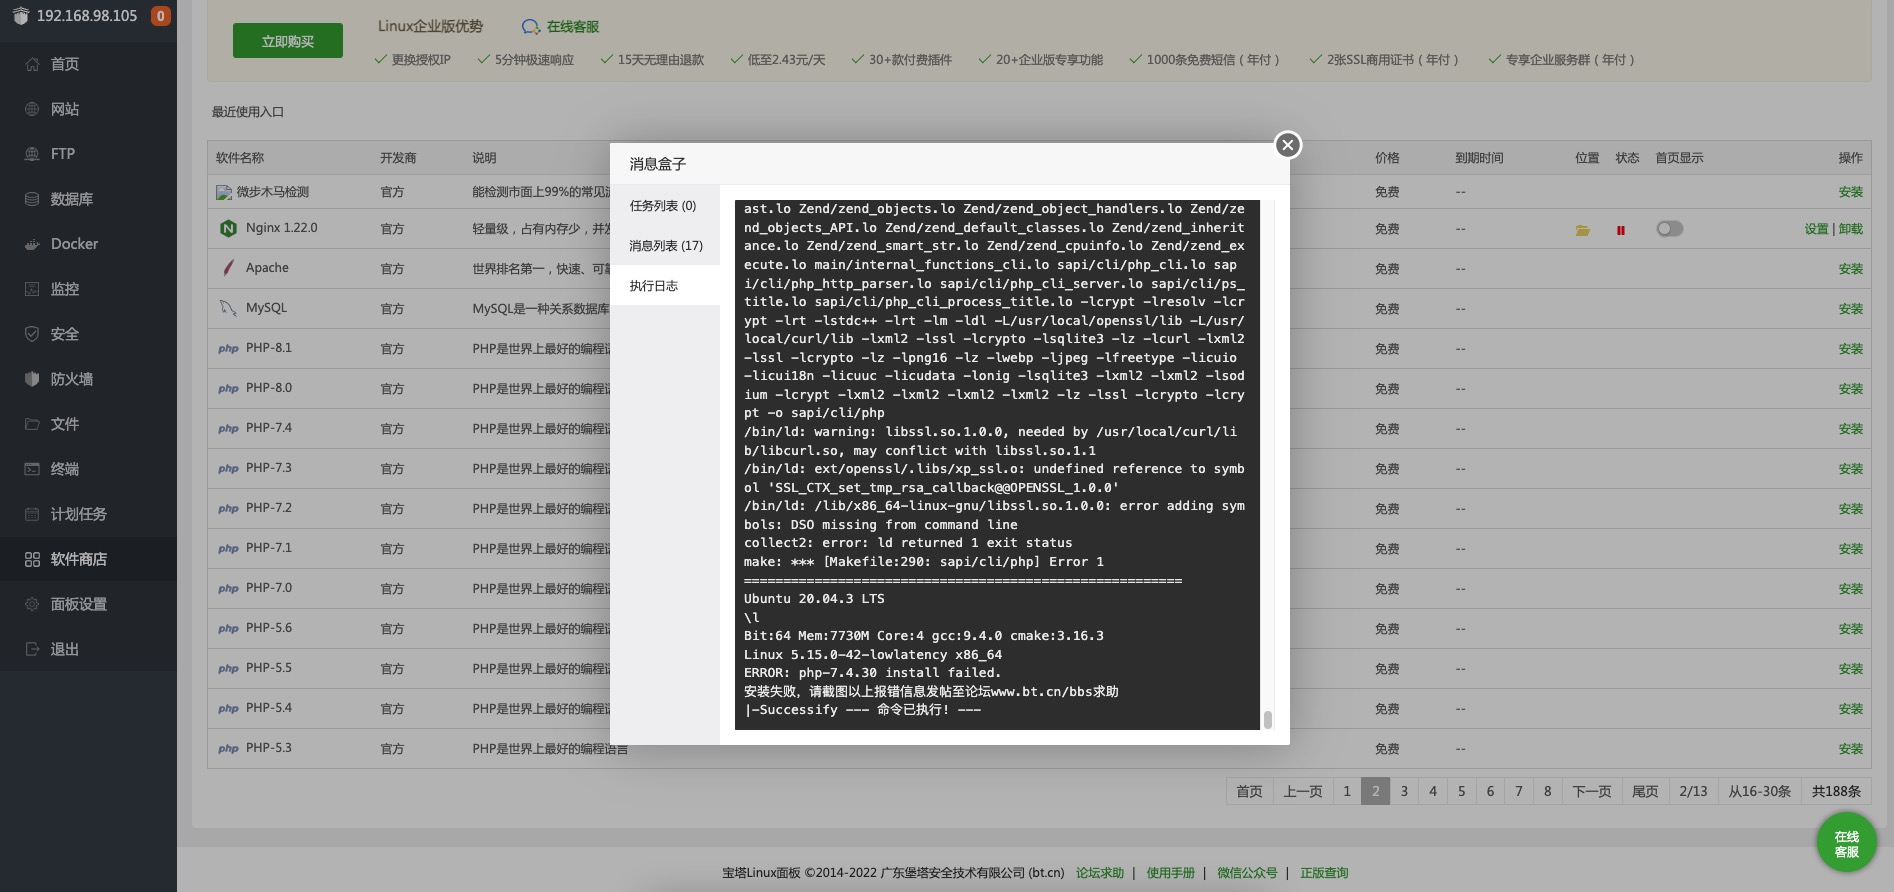Screen dimensions: 1894x892
Task: Go to 尾页 last page
Action: (x=1645, y=791)
